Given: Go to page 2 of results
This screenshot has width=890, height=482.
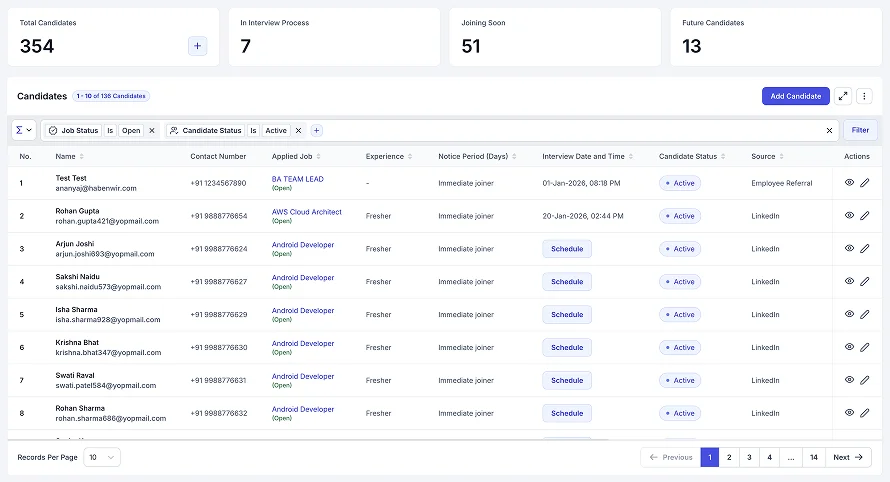Looking at the screenshot, I should 729,457.
